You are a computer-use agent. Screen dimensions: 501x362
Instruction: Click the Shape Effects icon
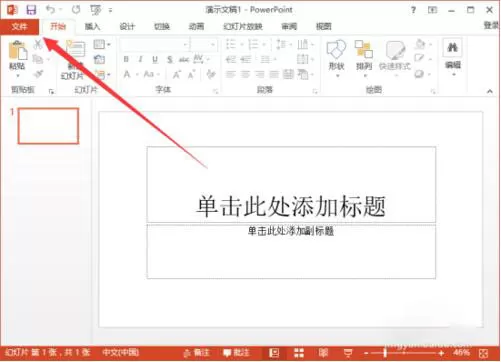coord(419,74)
